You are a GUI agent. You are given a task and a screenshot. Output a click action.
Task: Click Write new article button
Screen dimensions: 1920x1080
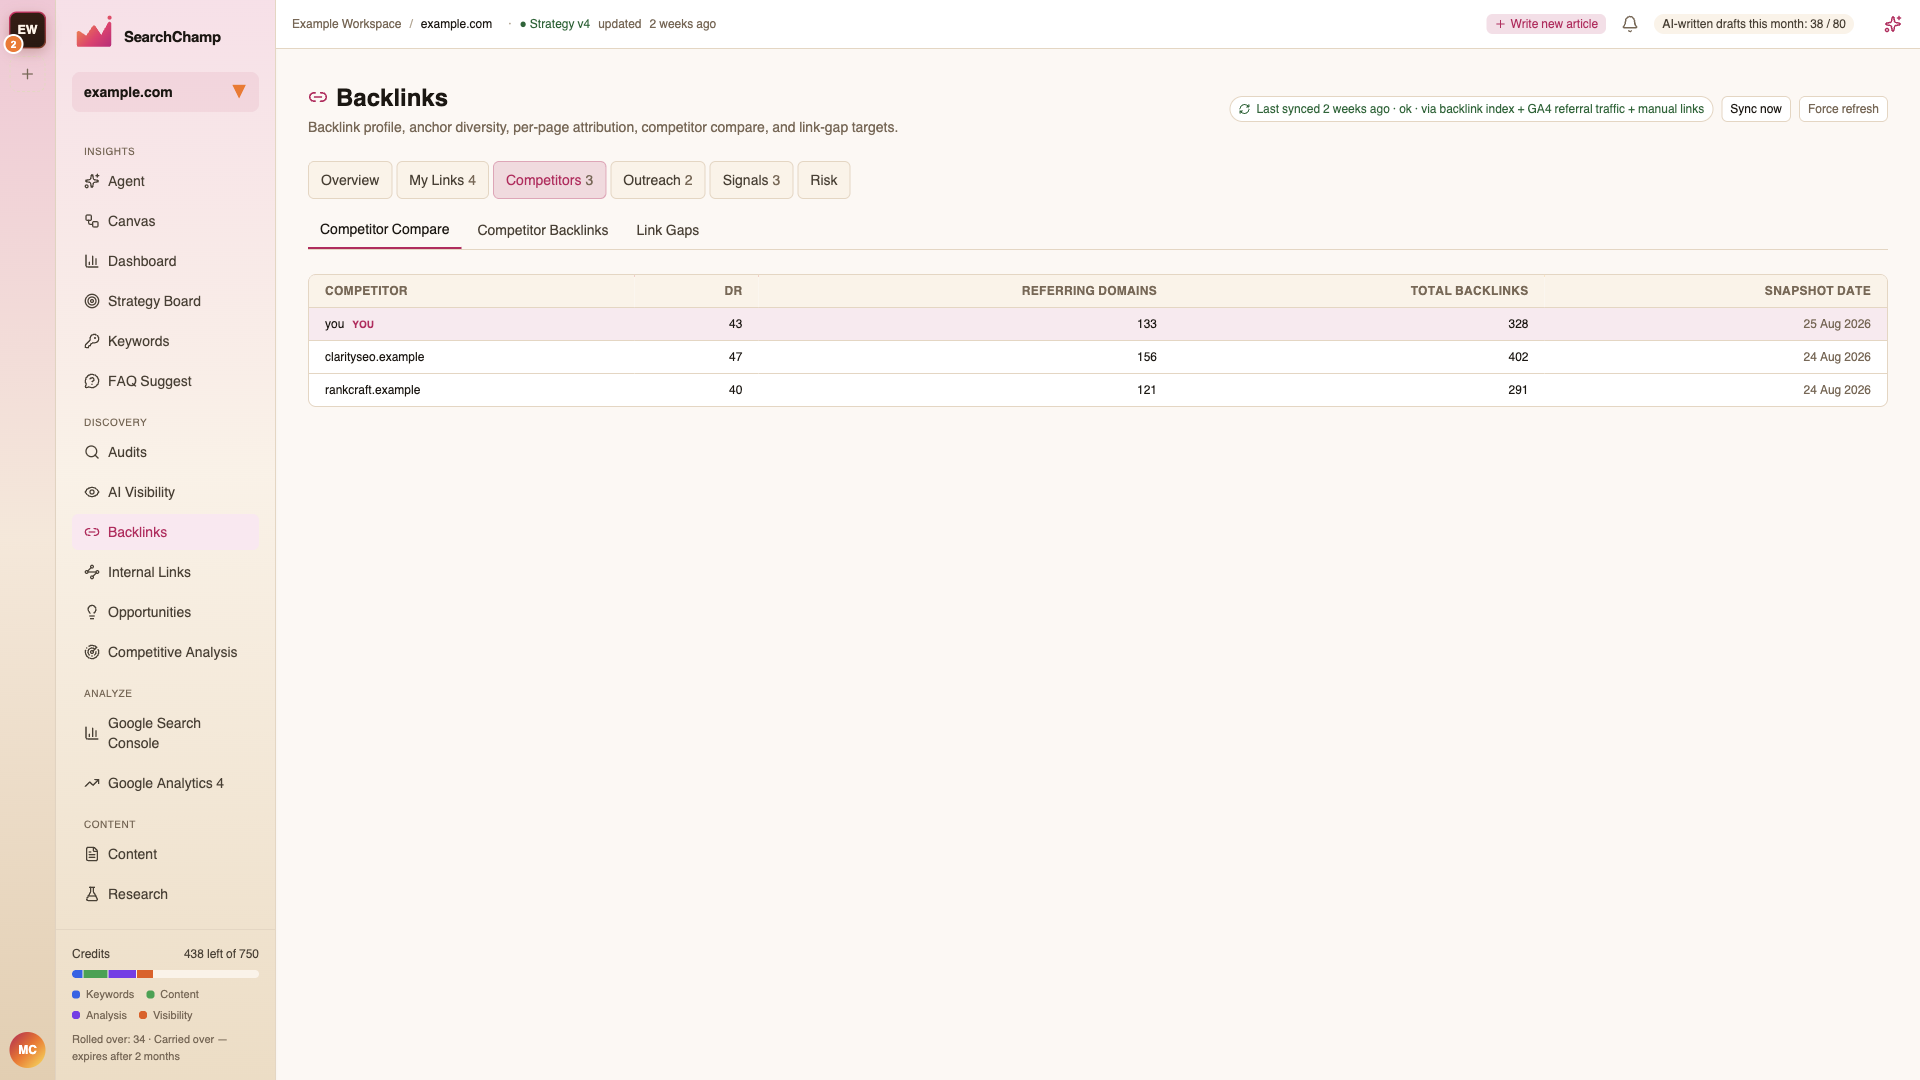1546,24
